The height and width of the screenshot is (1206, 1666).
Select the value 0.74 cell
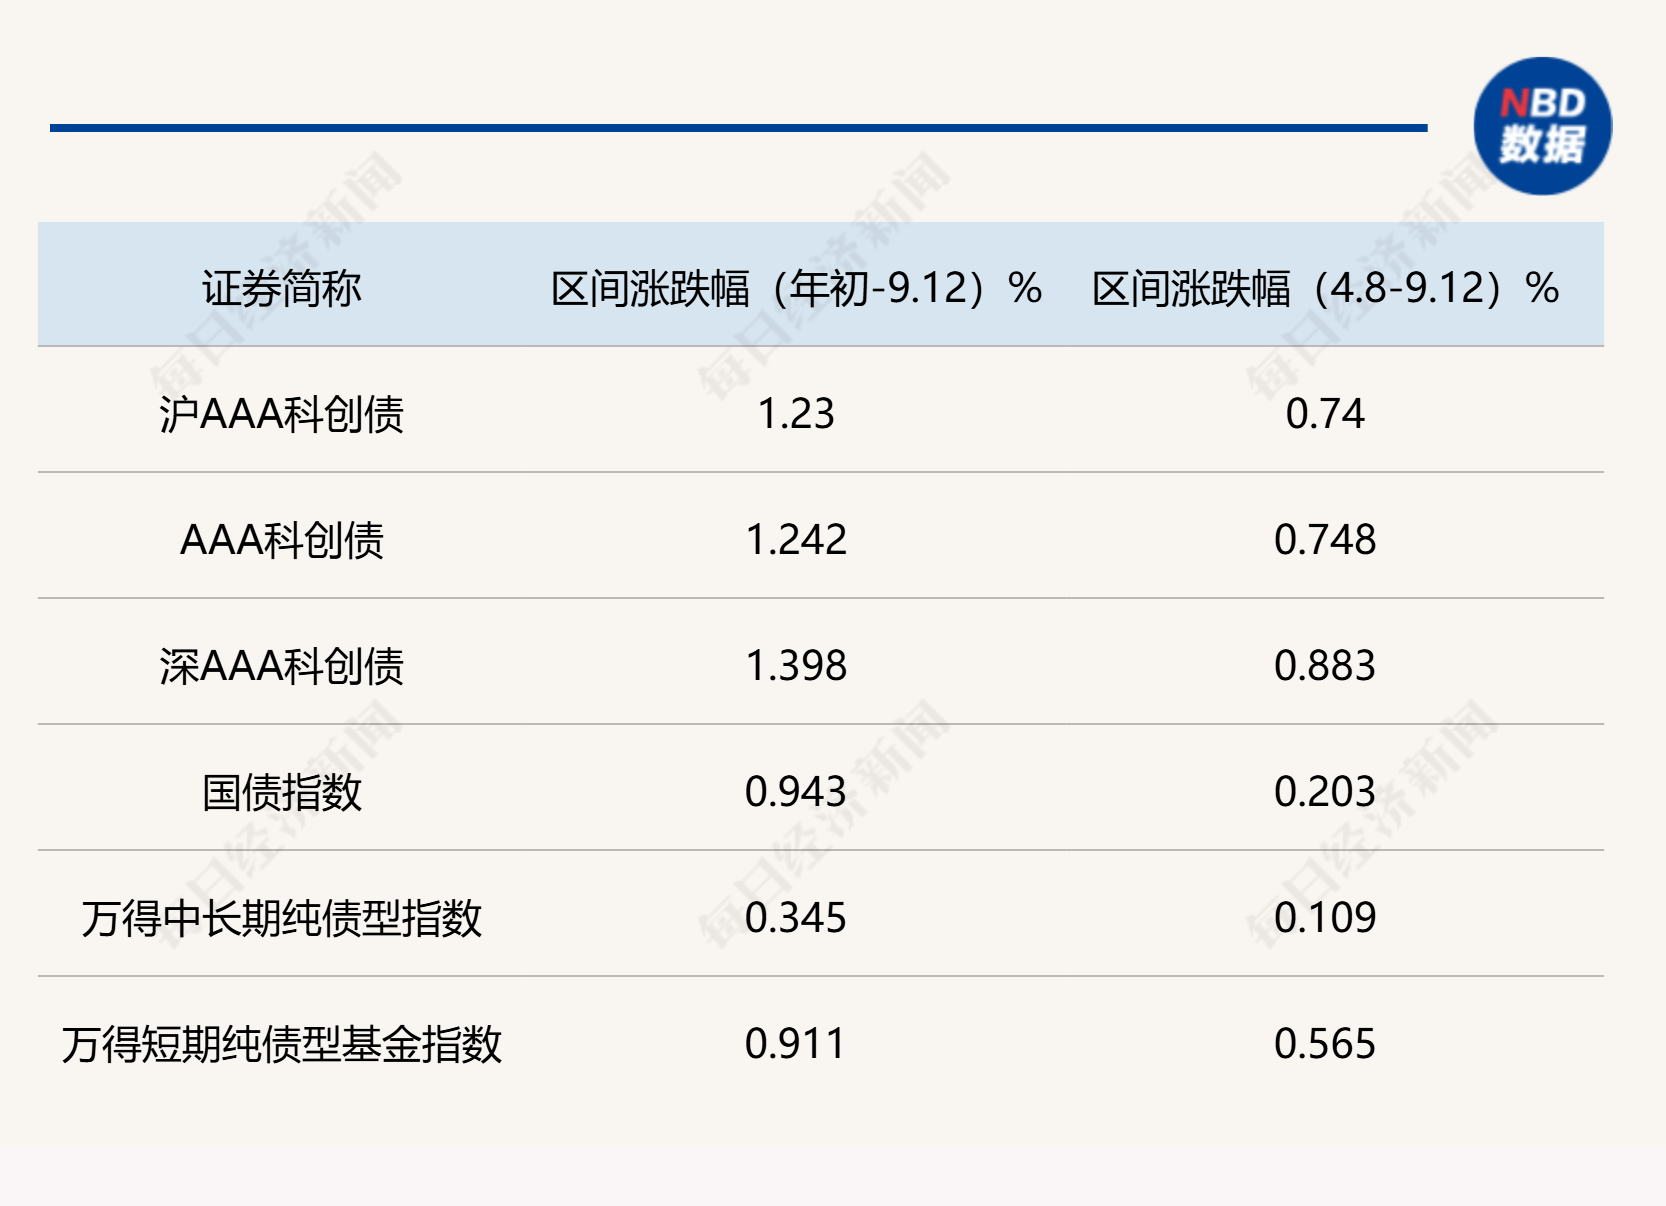click(x=1325, y=414)
